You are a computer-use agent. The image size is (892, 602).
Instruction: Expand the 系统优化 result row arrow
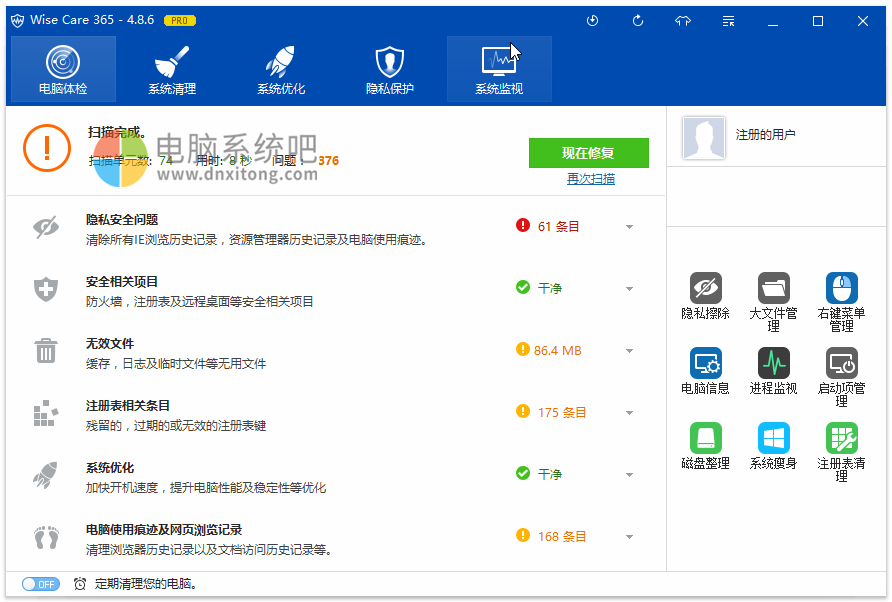coord(629,475)
